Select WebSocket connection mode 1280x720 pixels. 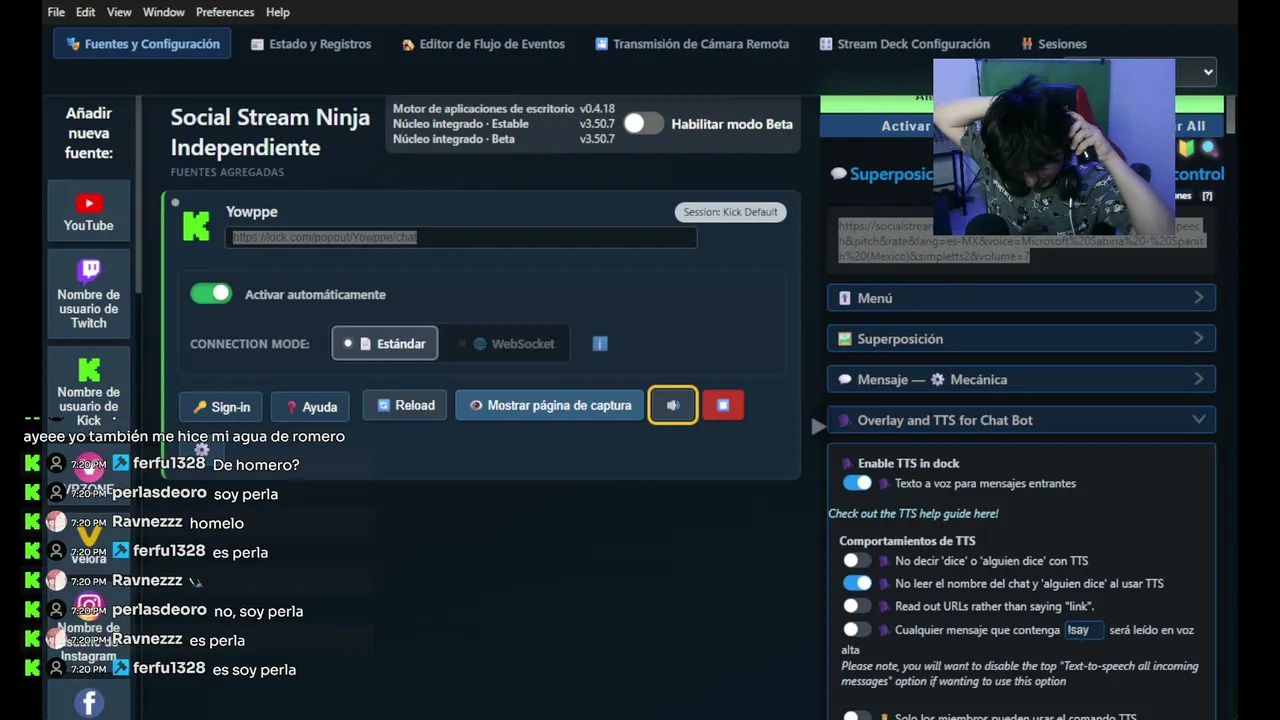point(506,343)
